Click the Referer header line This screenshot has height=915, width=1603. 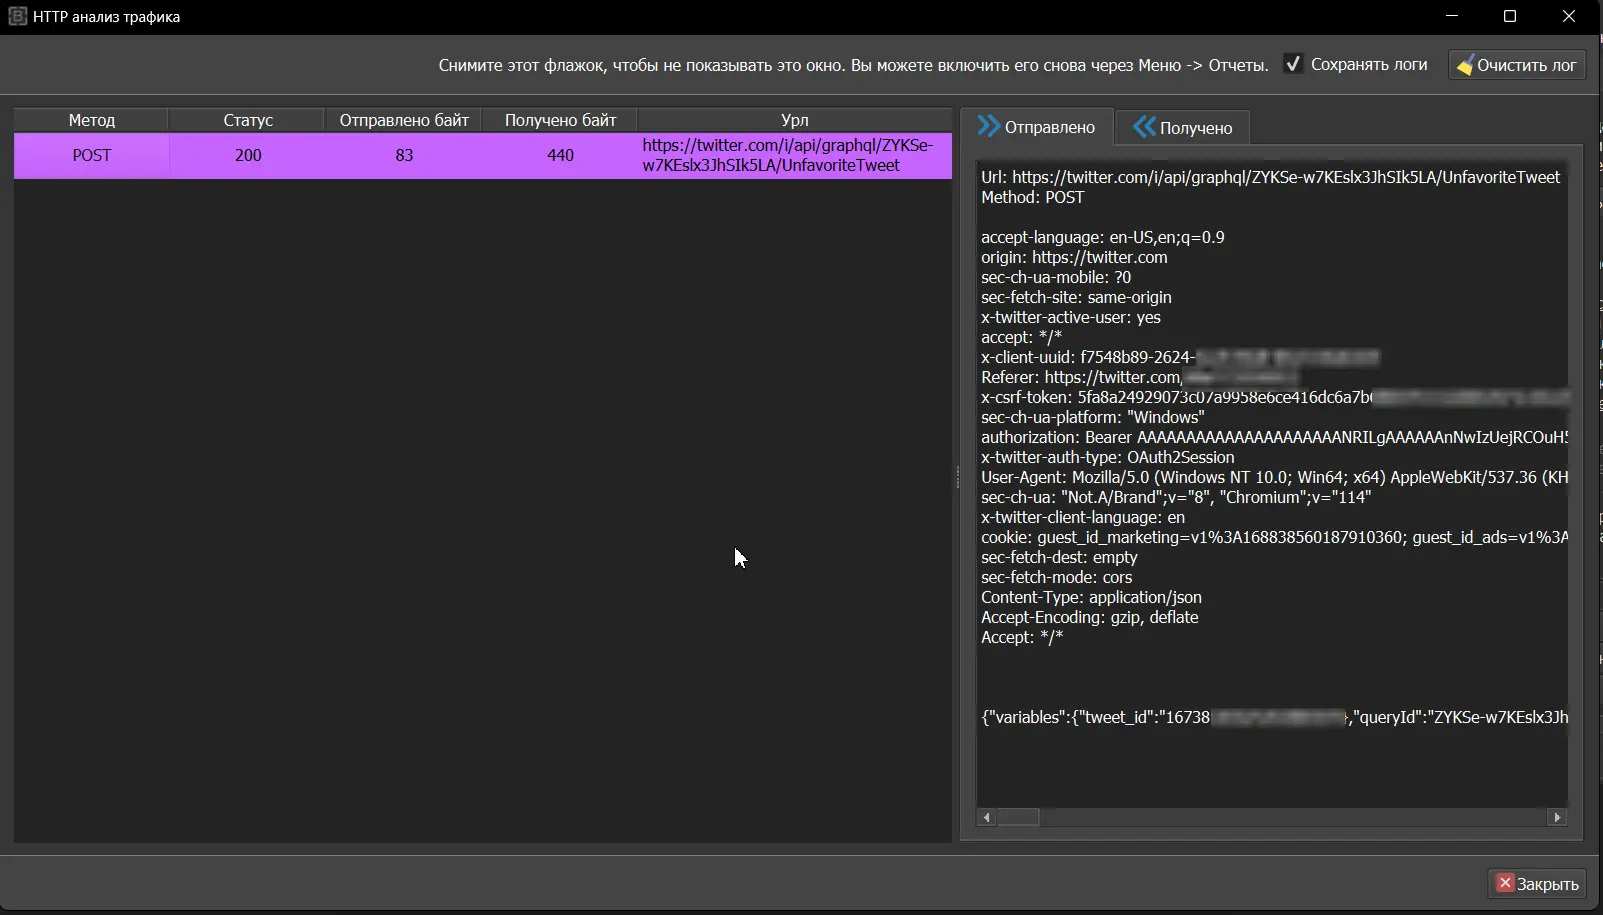tap(1139, 377)
